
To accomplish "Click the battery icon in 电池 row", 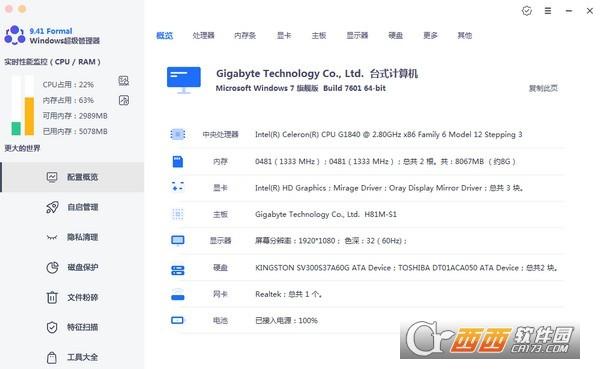I will pyautogui.click(x=178, y=320).
